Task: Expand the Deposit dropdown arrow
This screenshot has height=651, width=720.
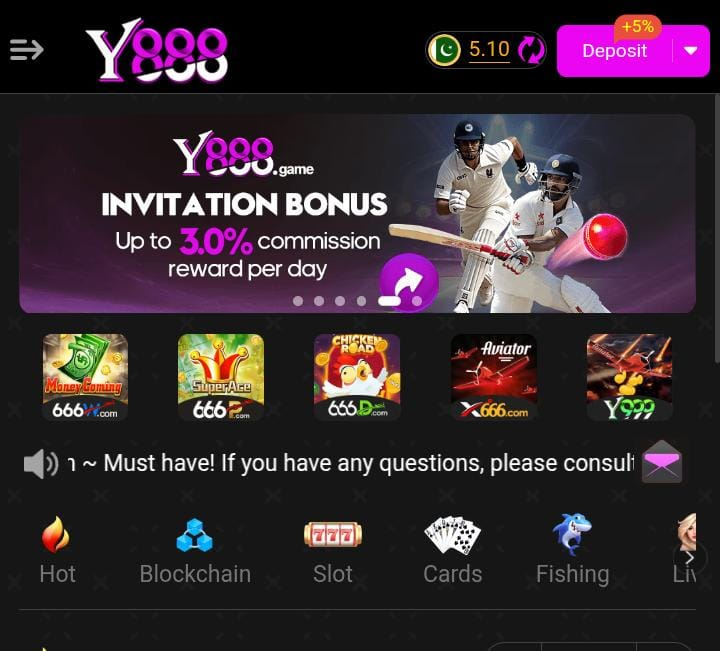Action: pyautogui.click(x=691, y=51)
